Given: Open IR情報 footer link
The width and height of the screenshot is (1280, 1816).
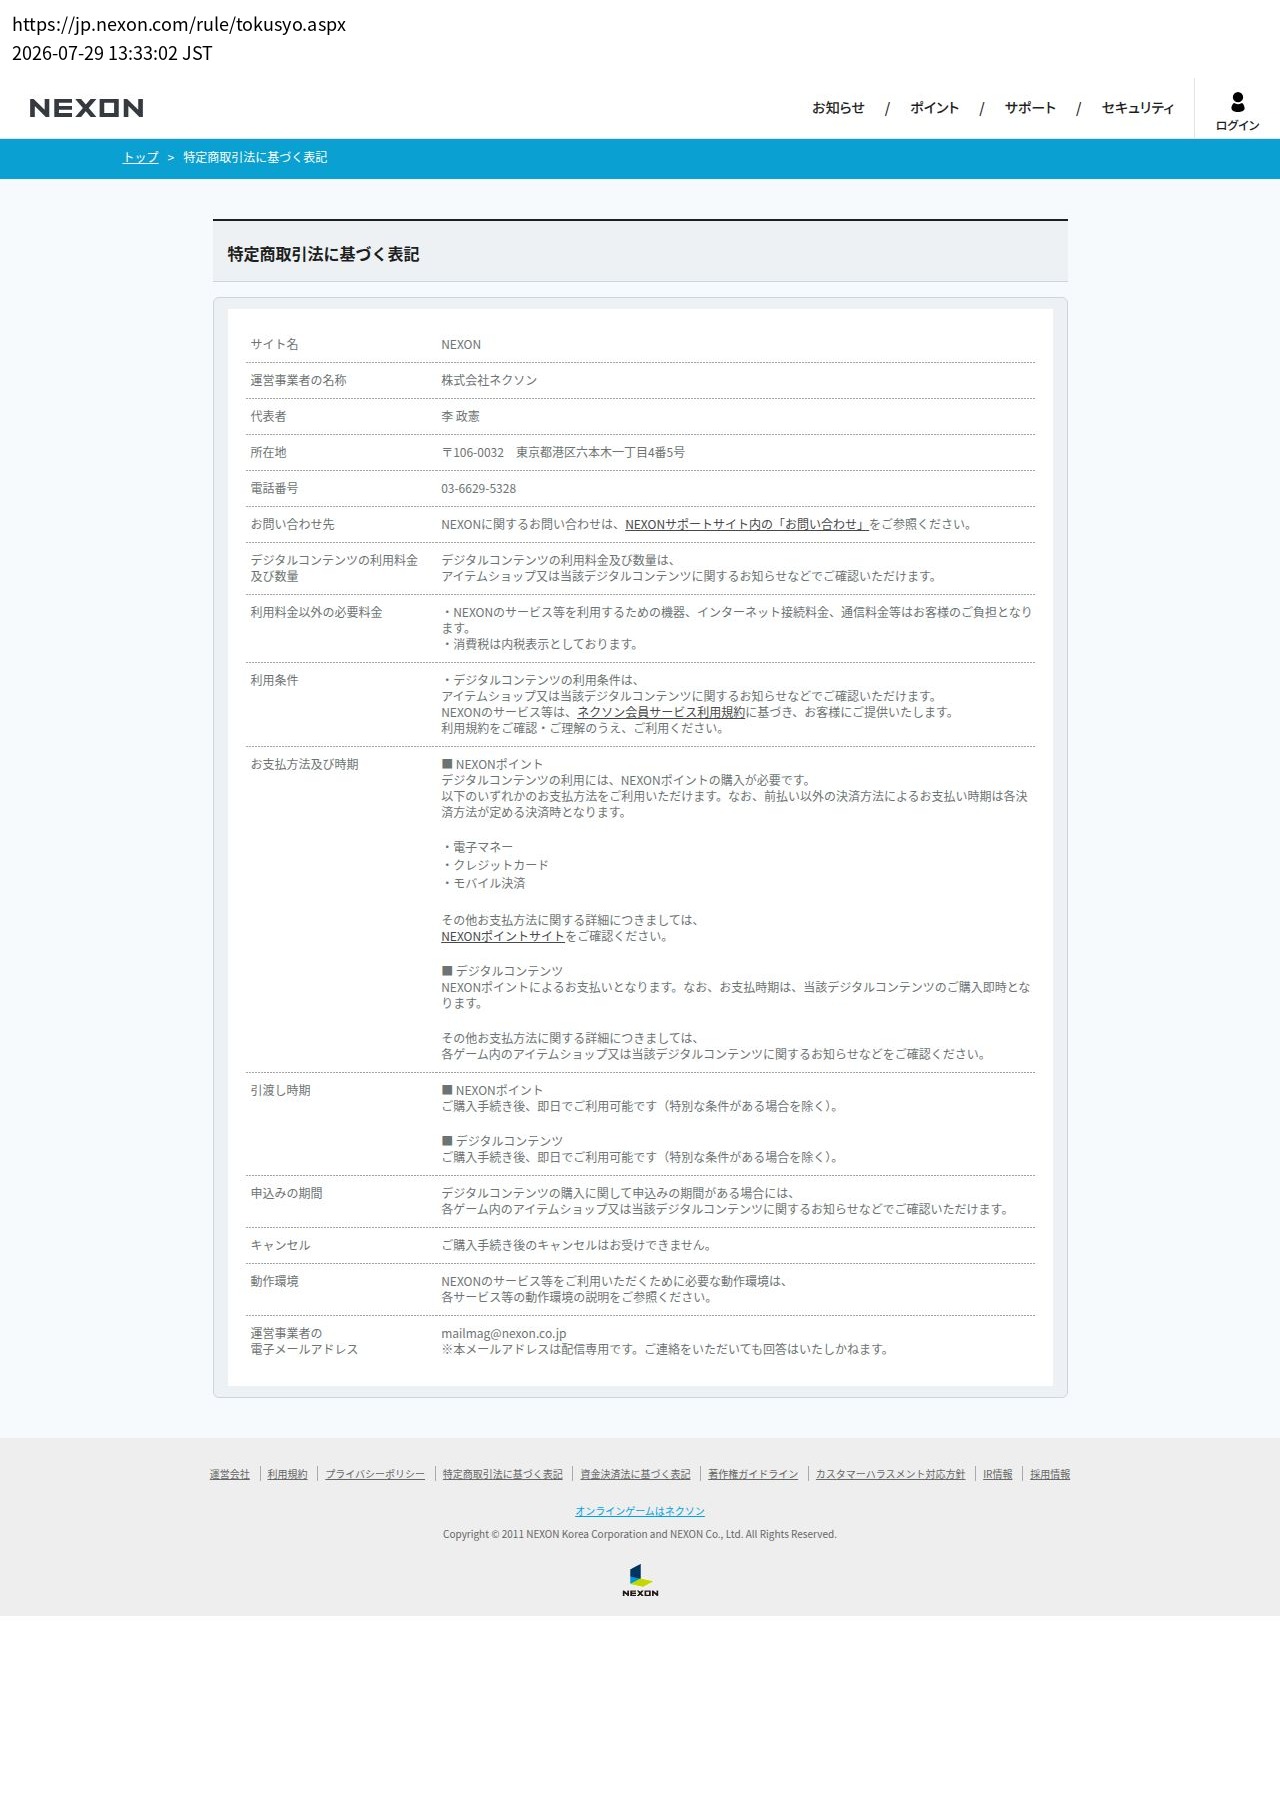Looking at the screenshot, I should [x=998, y=1475].
